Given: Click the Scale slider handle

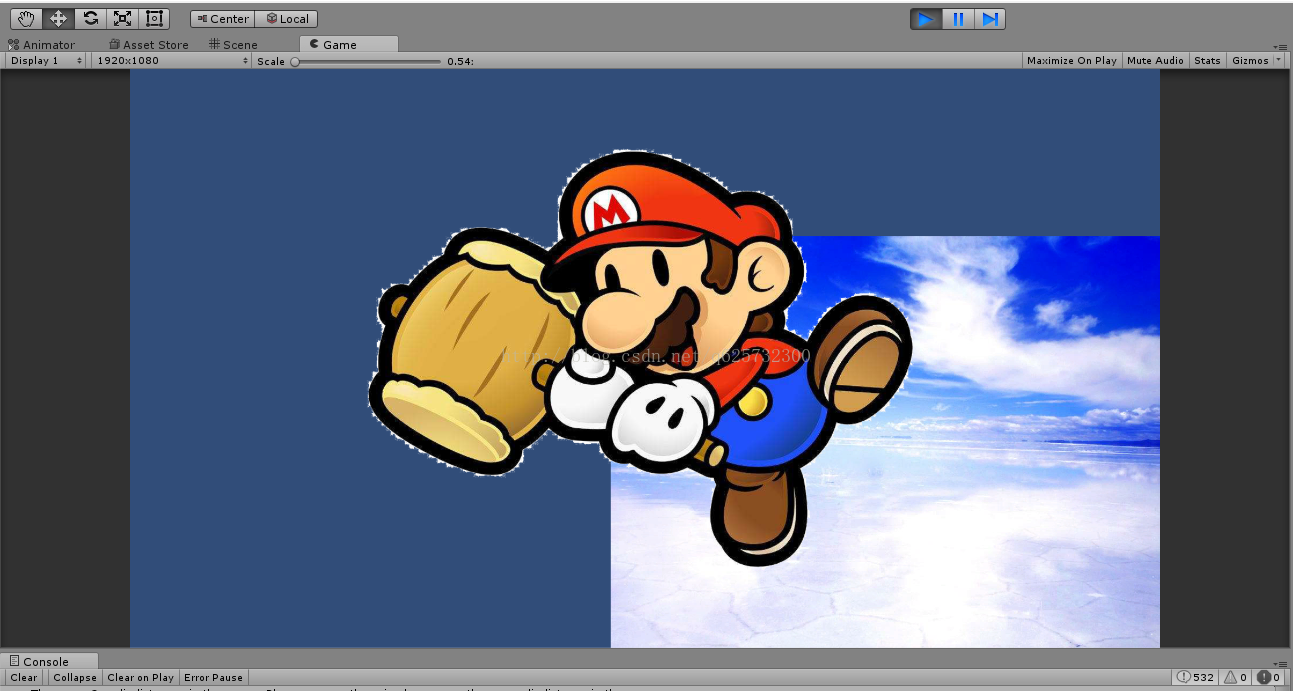Looking at the screenshot, I should [x=295, y=61].
